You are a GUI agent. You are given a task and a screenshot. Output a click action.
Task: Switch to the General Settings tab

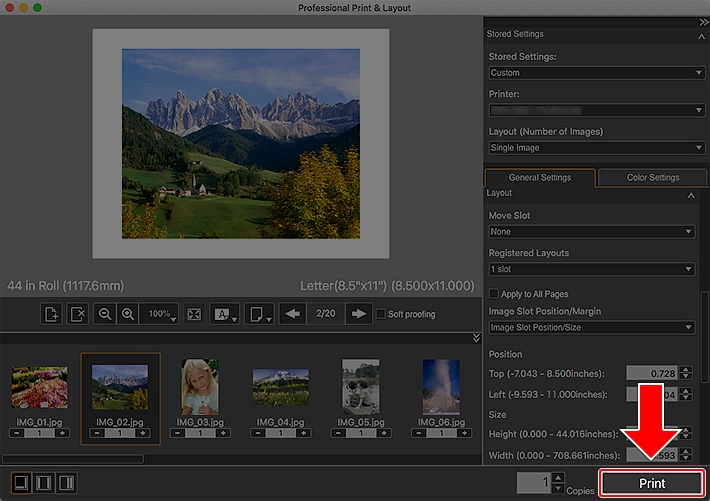pyautogui.click(x=540, y=178)
